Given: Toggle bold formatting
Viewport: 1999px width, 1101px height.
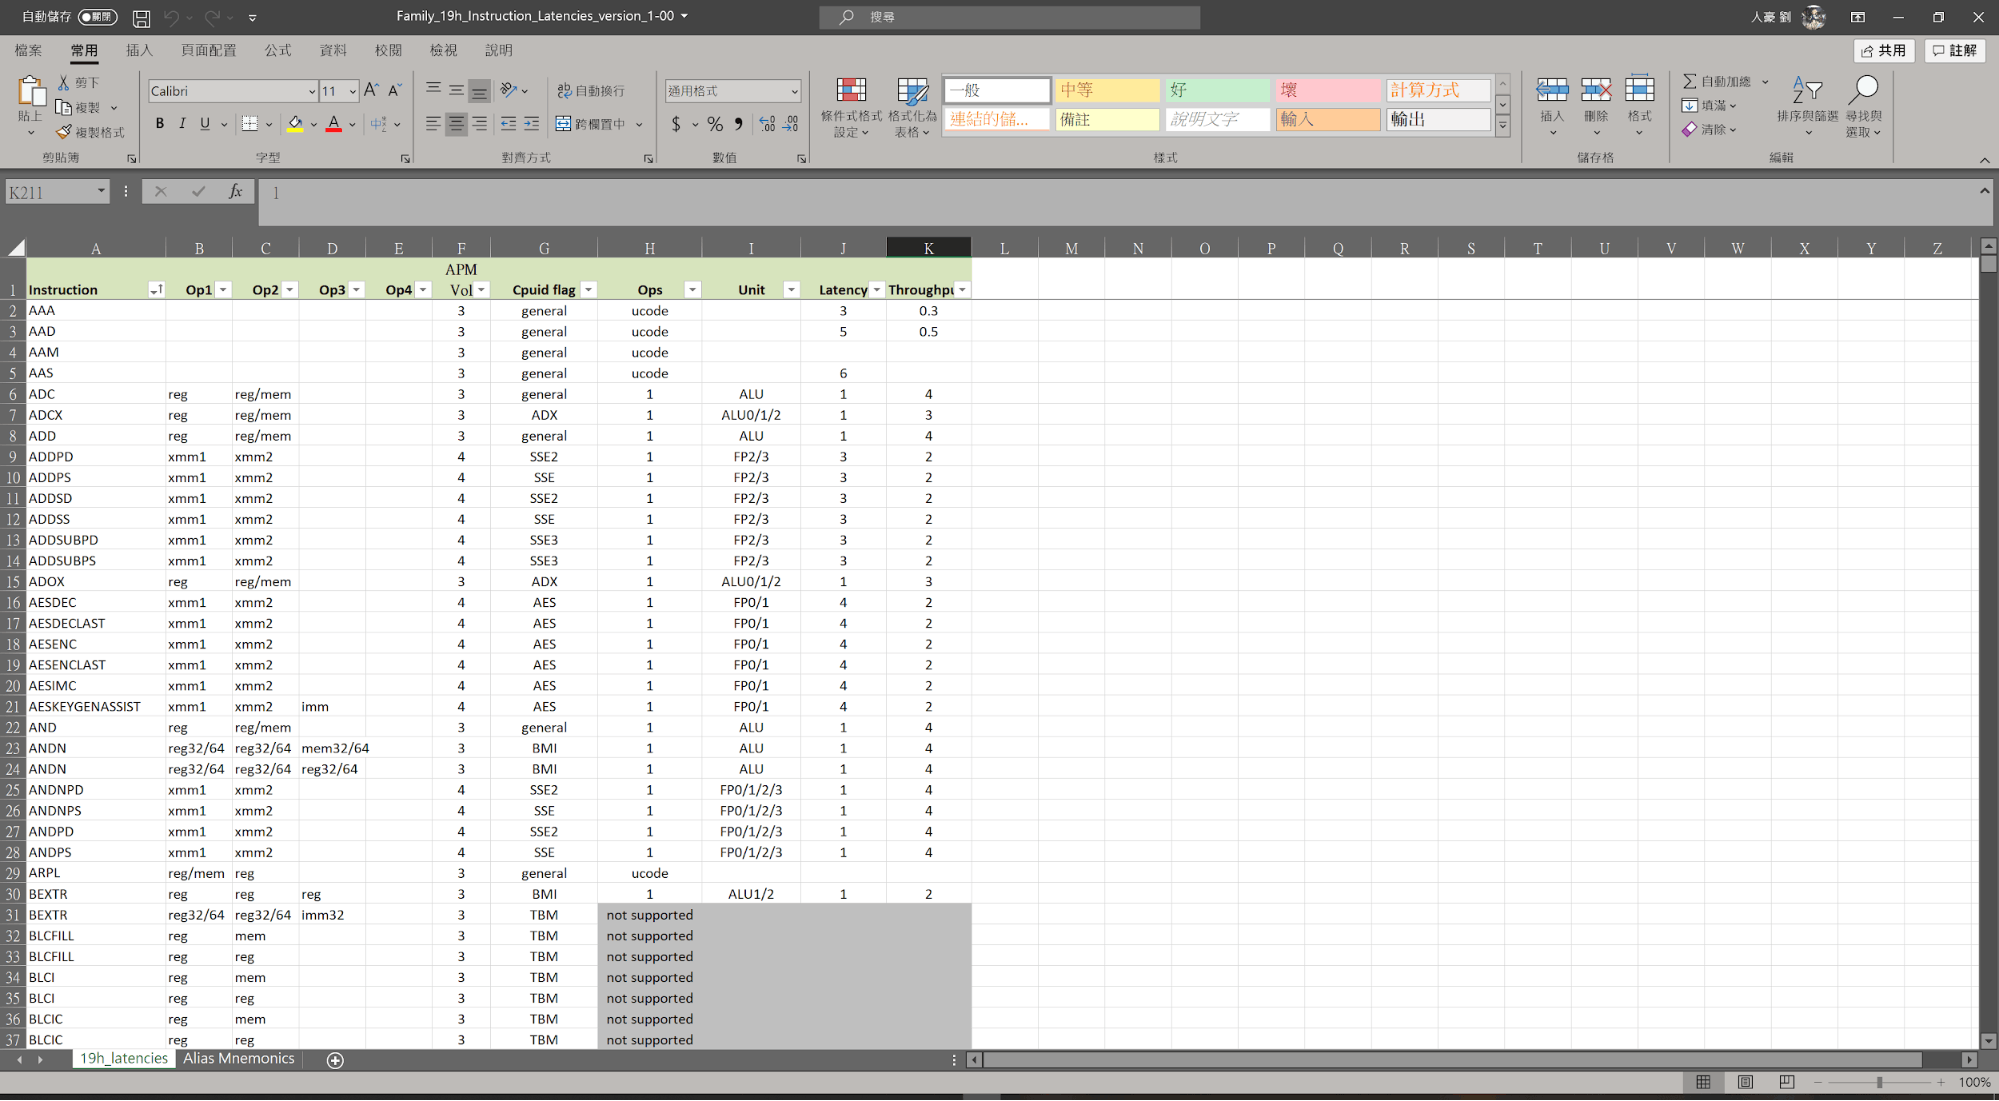Looking at the screenshot, I should point(159,124).
